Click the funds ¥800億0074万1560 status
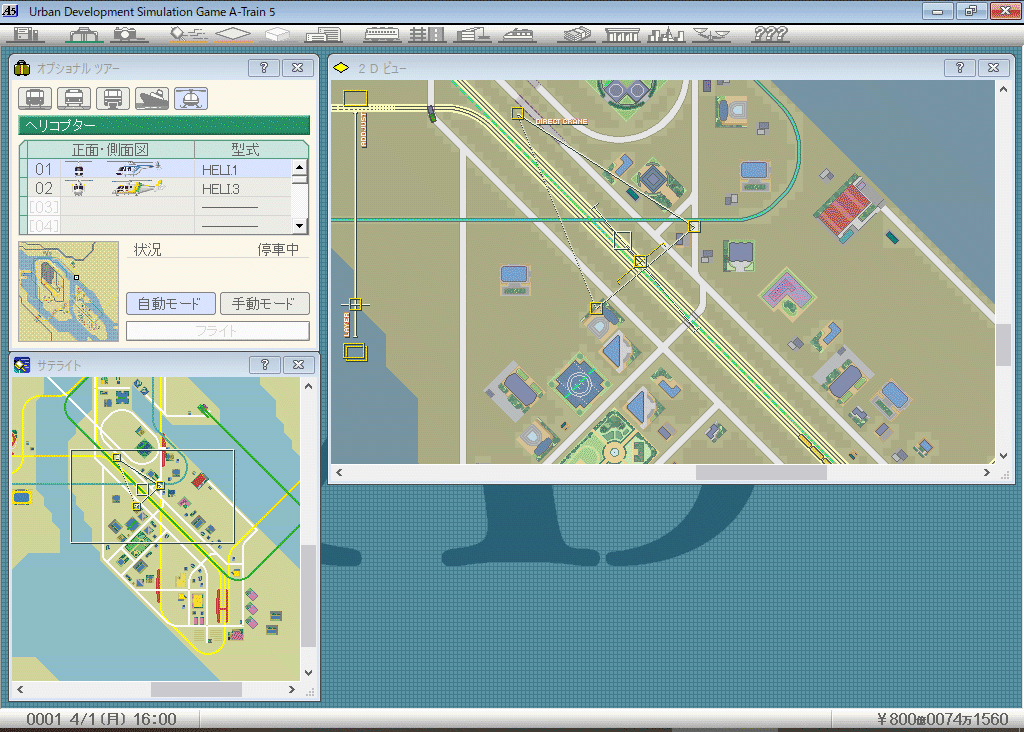1024x732 pixels. point(942,720)
